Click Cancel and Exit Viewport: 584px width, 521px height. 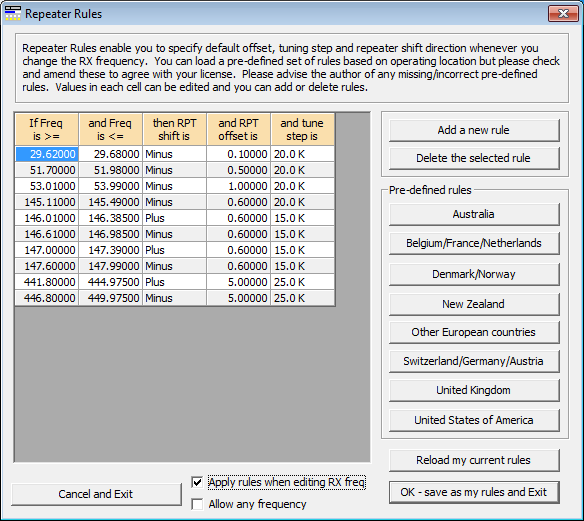pyautogui.click(x=96, y=494)
